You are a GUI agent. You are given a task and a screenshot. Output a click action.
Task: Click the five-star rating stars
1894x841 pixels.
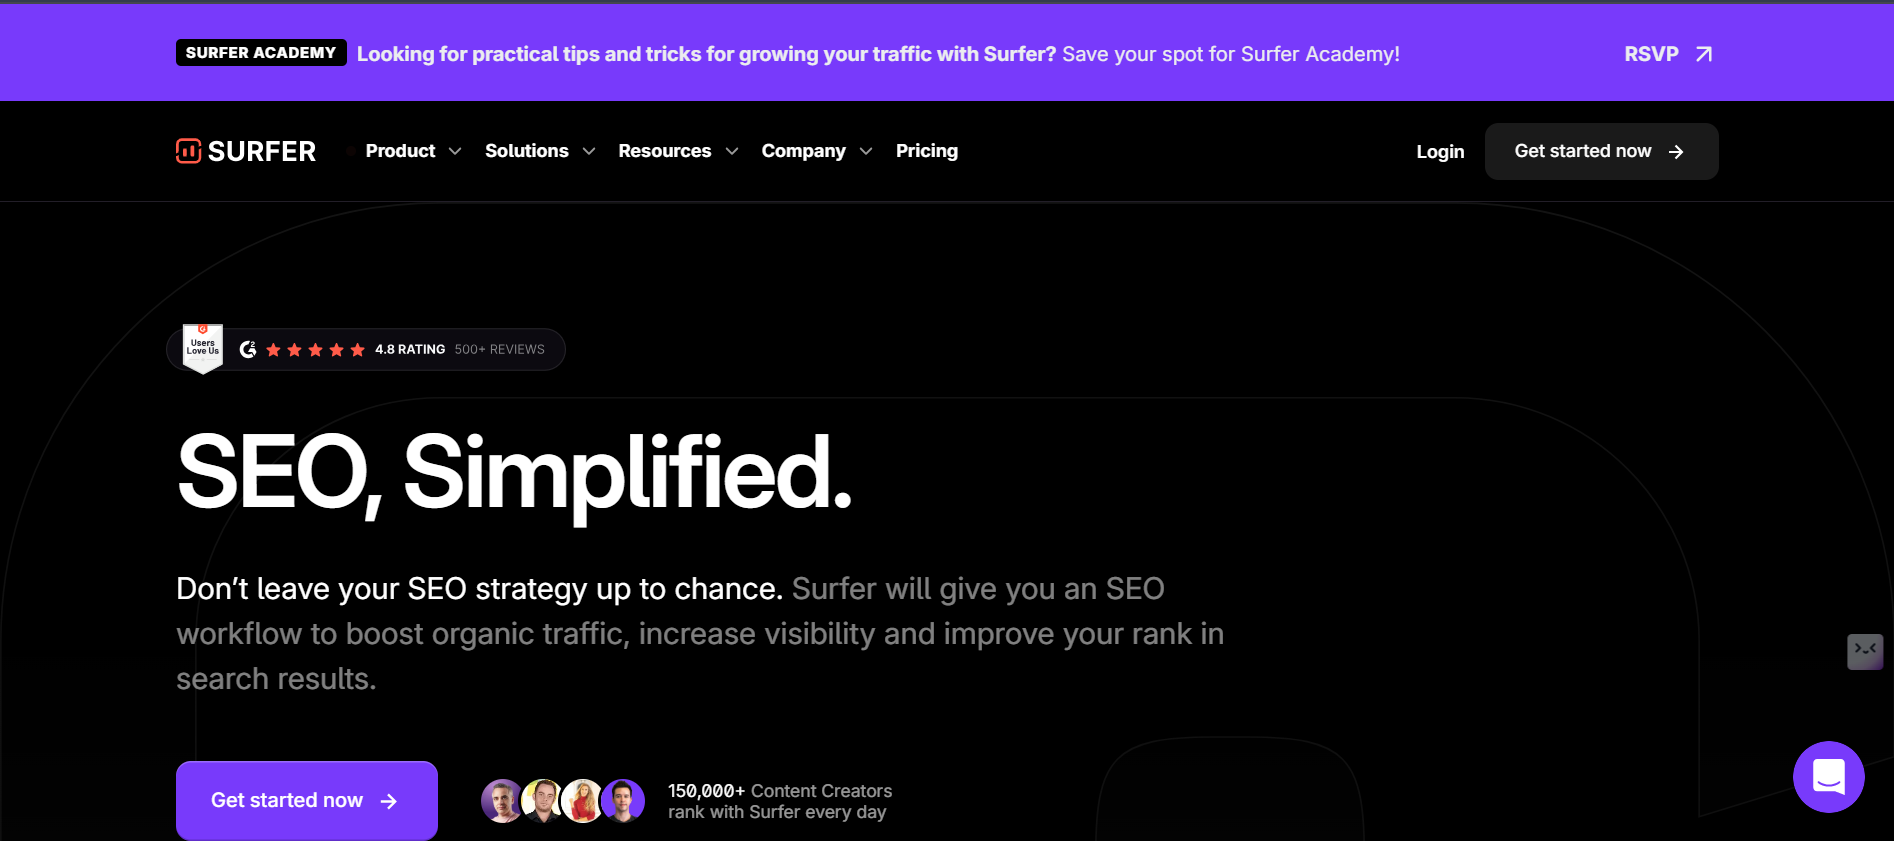click(x=315, y=349)
